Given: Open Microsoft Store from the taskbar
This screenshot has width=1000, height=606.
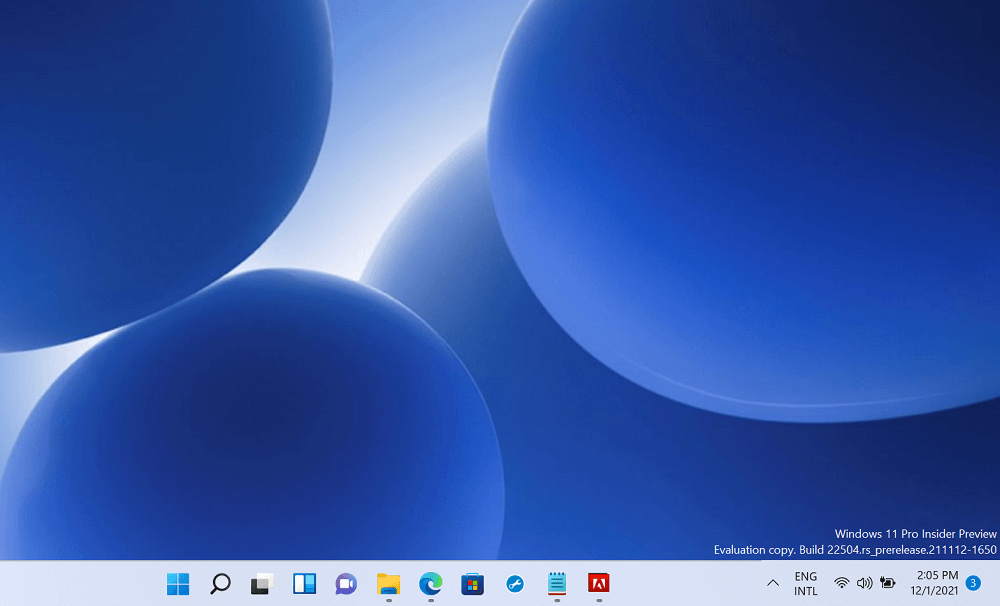Looking at the screenshot, I should tap(473, 584).
